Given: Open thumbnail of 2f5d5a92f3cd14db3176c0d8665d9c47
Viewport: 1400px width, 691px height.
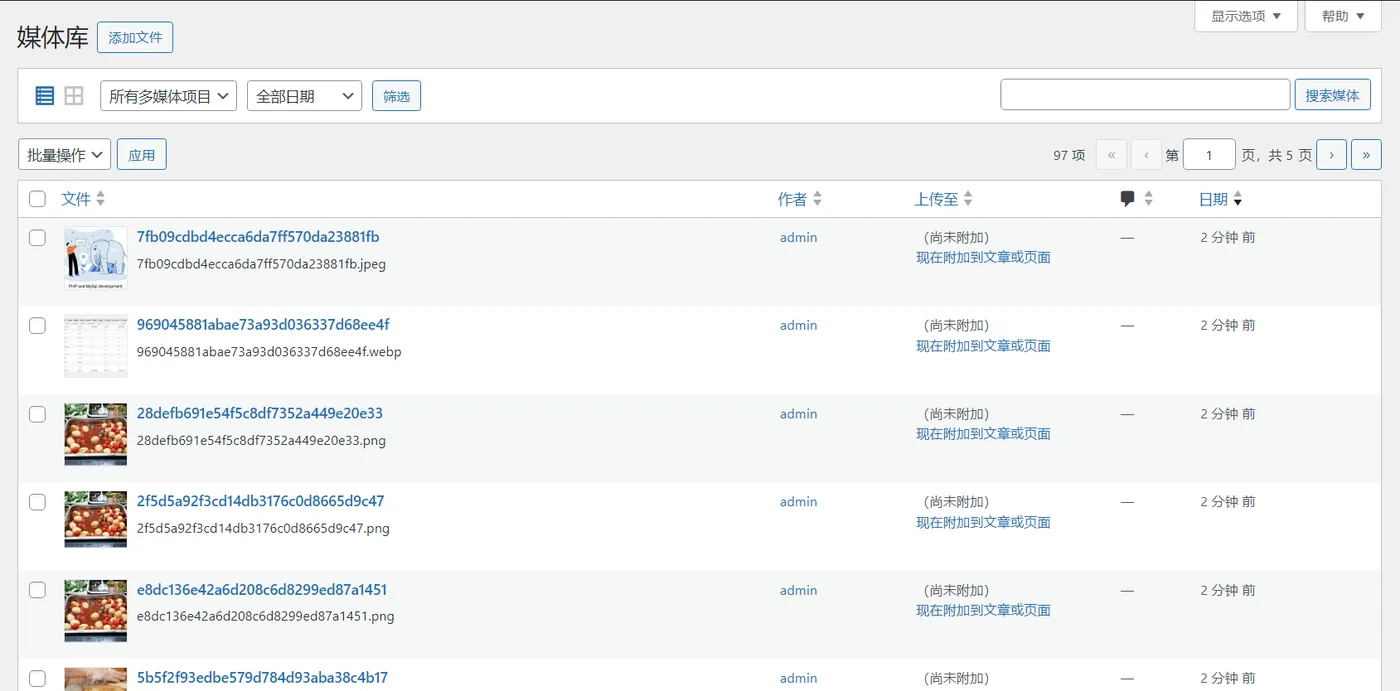Looking at the screenshot, I should 96,519.
